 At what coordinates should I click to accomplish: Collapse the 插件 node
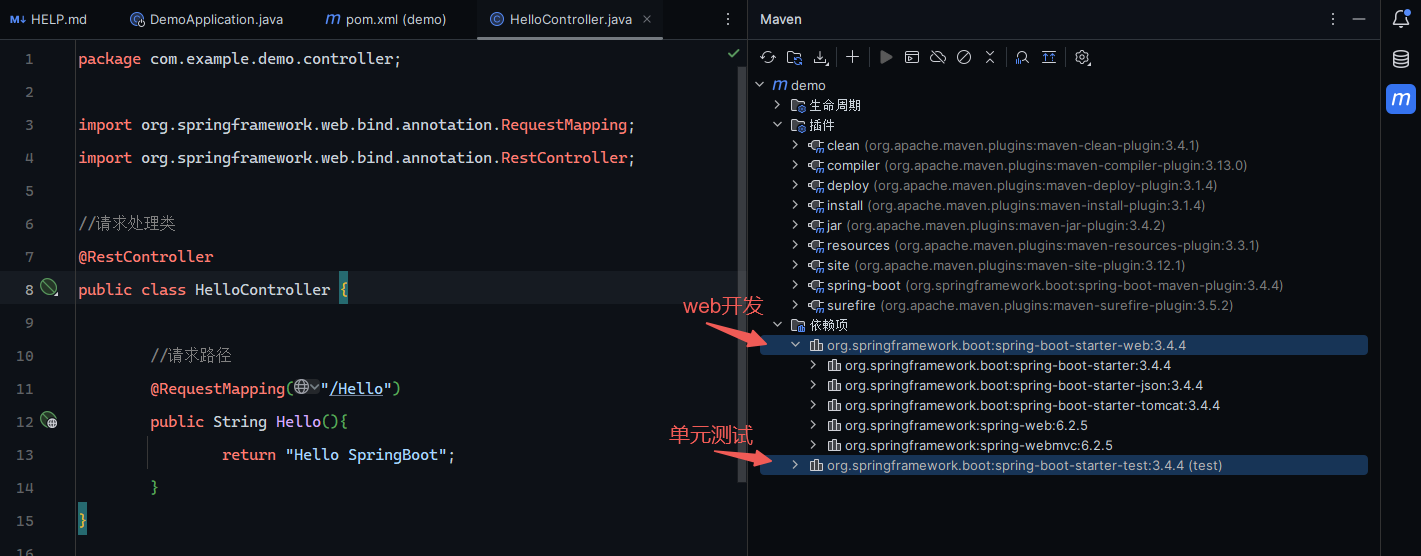[778, 125]
